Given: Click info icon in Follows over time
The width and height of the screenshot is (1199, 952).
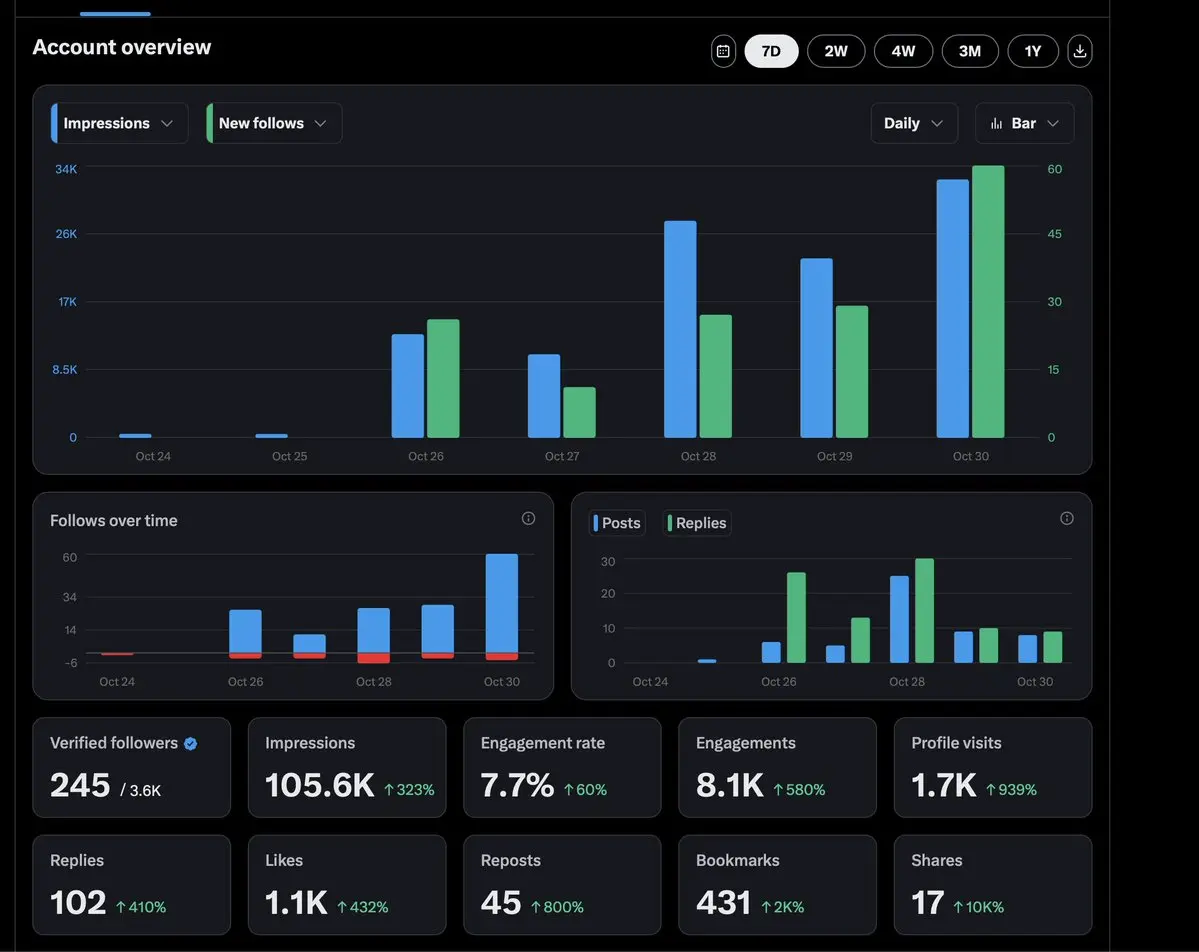Looking at the screenshot, I should point(528,518).
